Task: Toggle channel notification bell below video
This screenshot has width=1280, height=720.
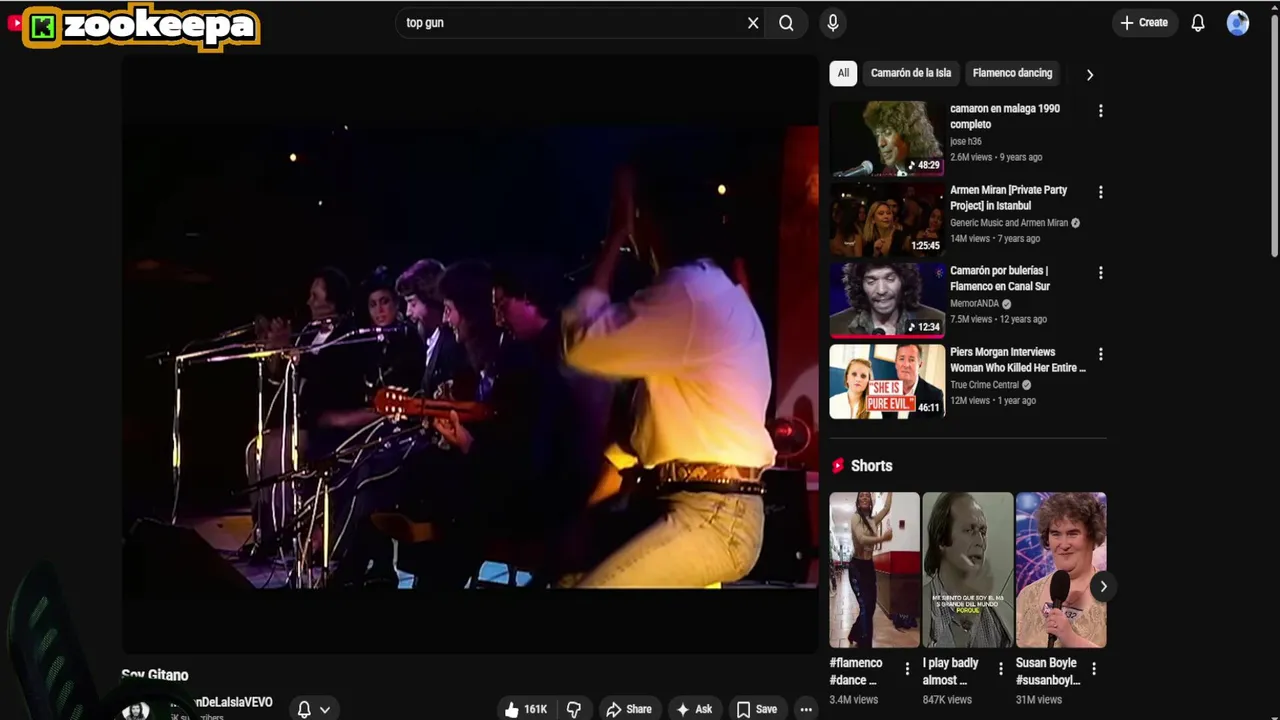Action: (x=304, y=709)
